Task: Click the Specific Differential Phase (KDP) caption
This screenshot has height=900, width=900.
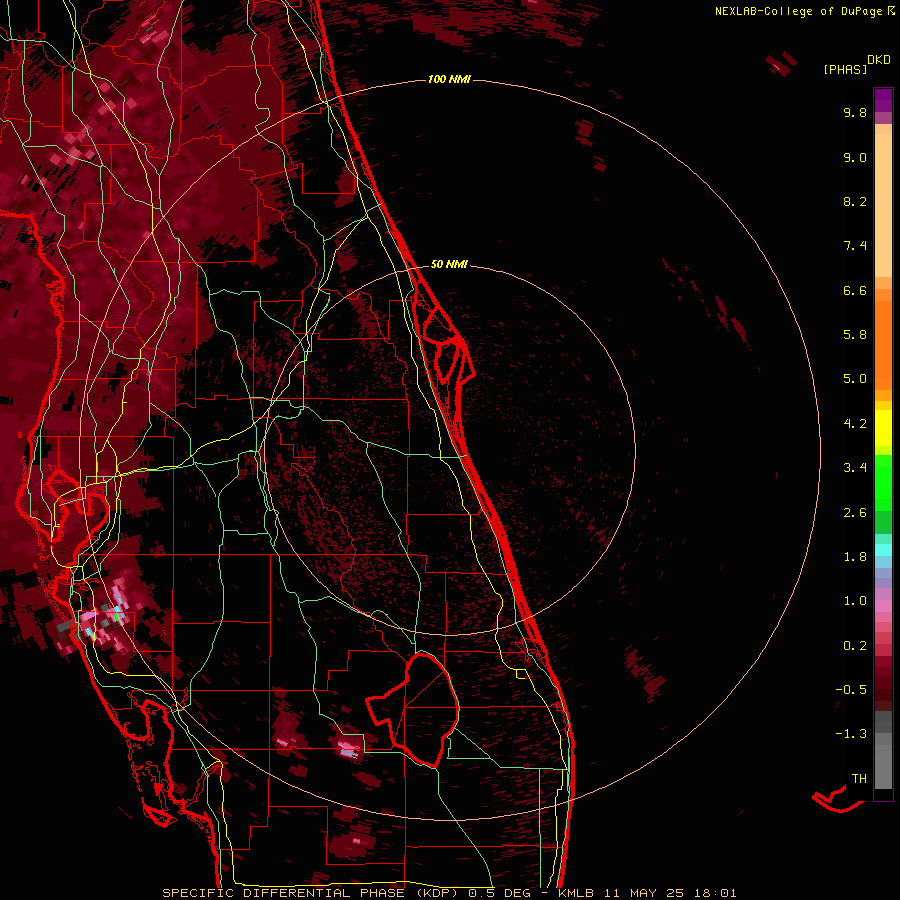Action: pos(312,893)
